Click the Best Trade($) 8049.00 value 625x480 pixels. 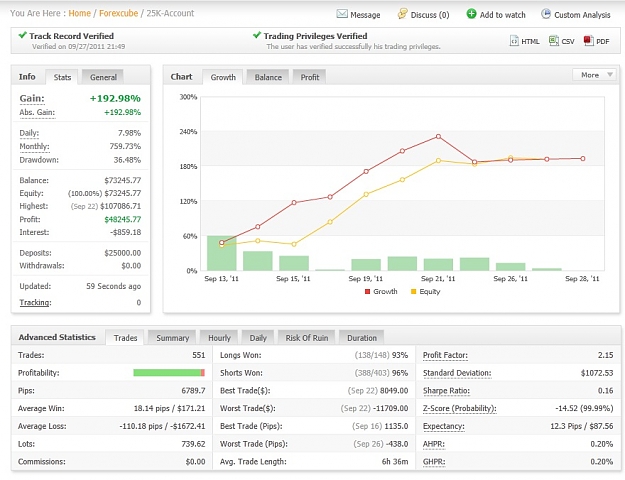394,391
